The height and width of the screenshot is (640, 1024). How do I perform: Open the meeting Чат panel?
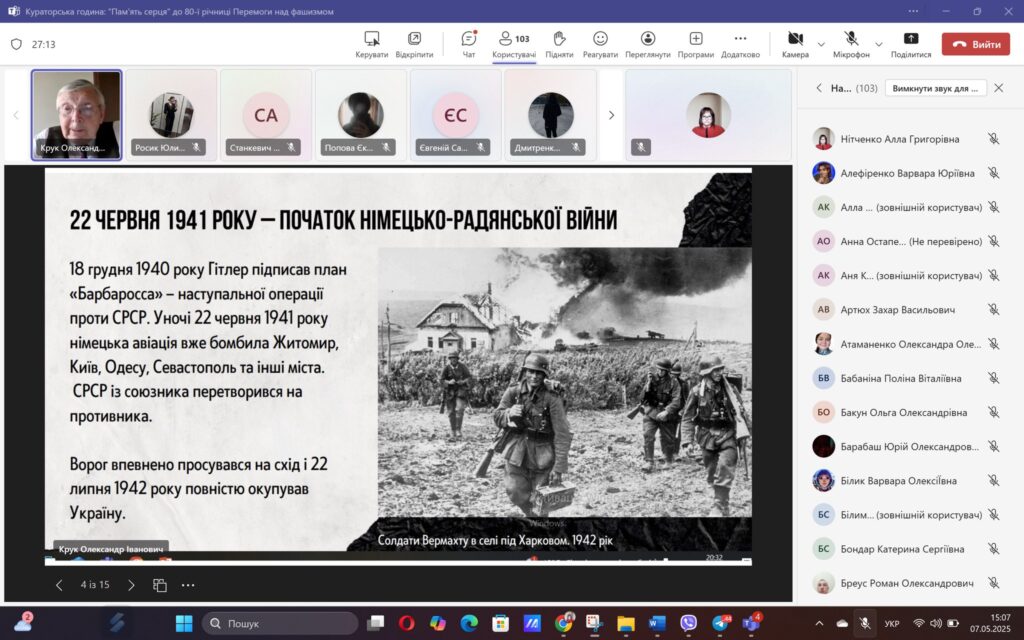tap(469, 44)
